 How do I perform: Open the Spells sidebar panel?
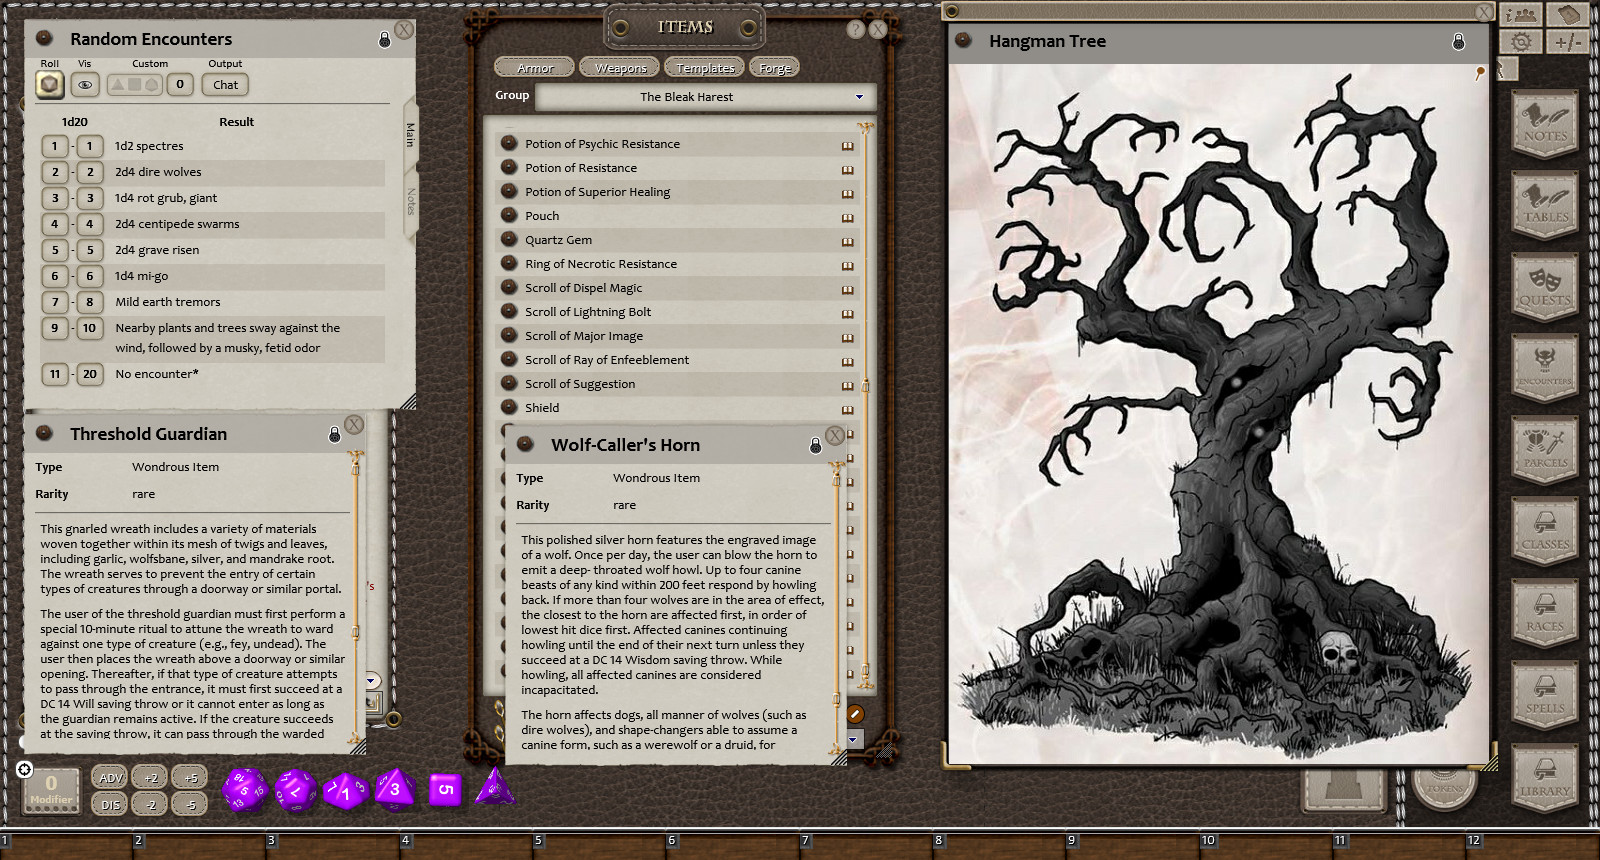point(1545,696)
